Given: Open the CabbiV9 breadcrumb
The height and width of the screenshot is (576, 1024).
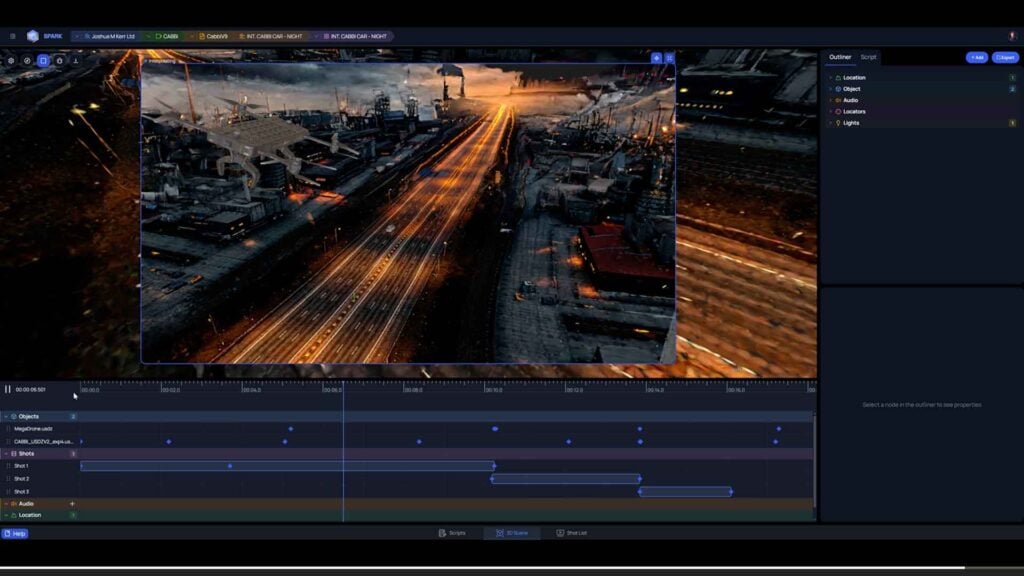Looking at the screenshot, I should [213, 37].
